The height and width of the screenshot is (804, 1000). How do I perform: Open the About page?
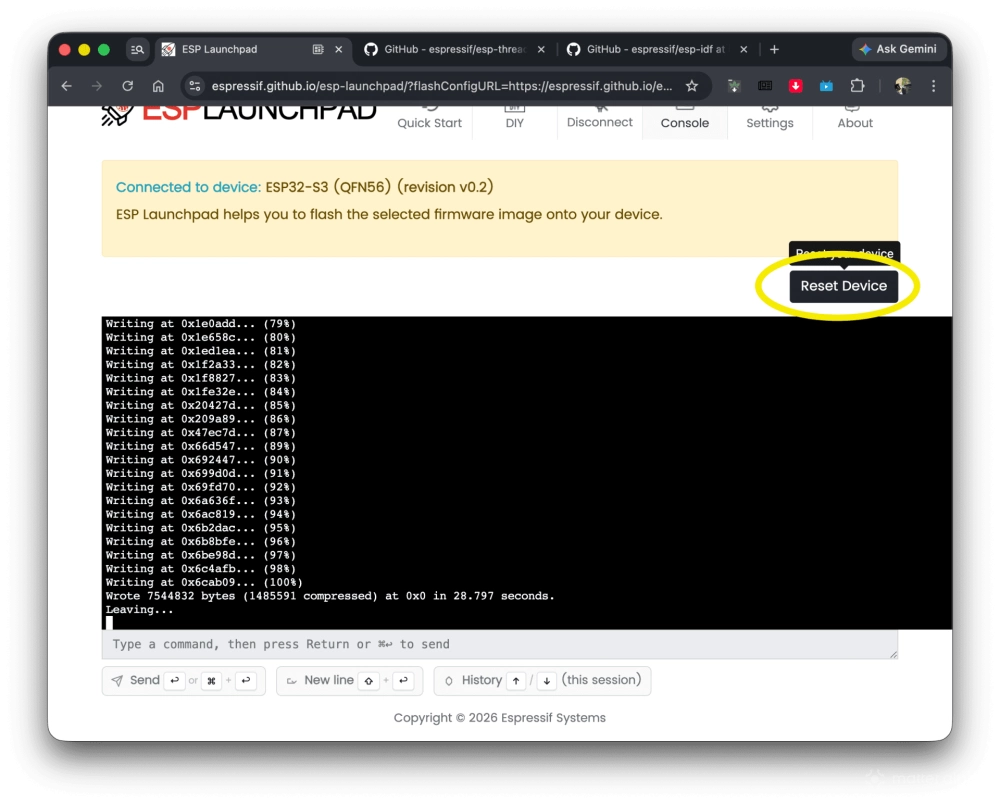pyautogui.click(x=855, y=122)
